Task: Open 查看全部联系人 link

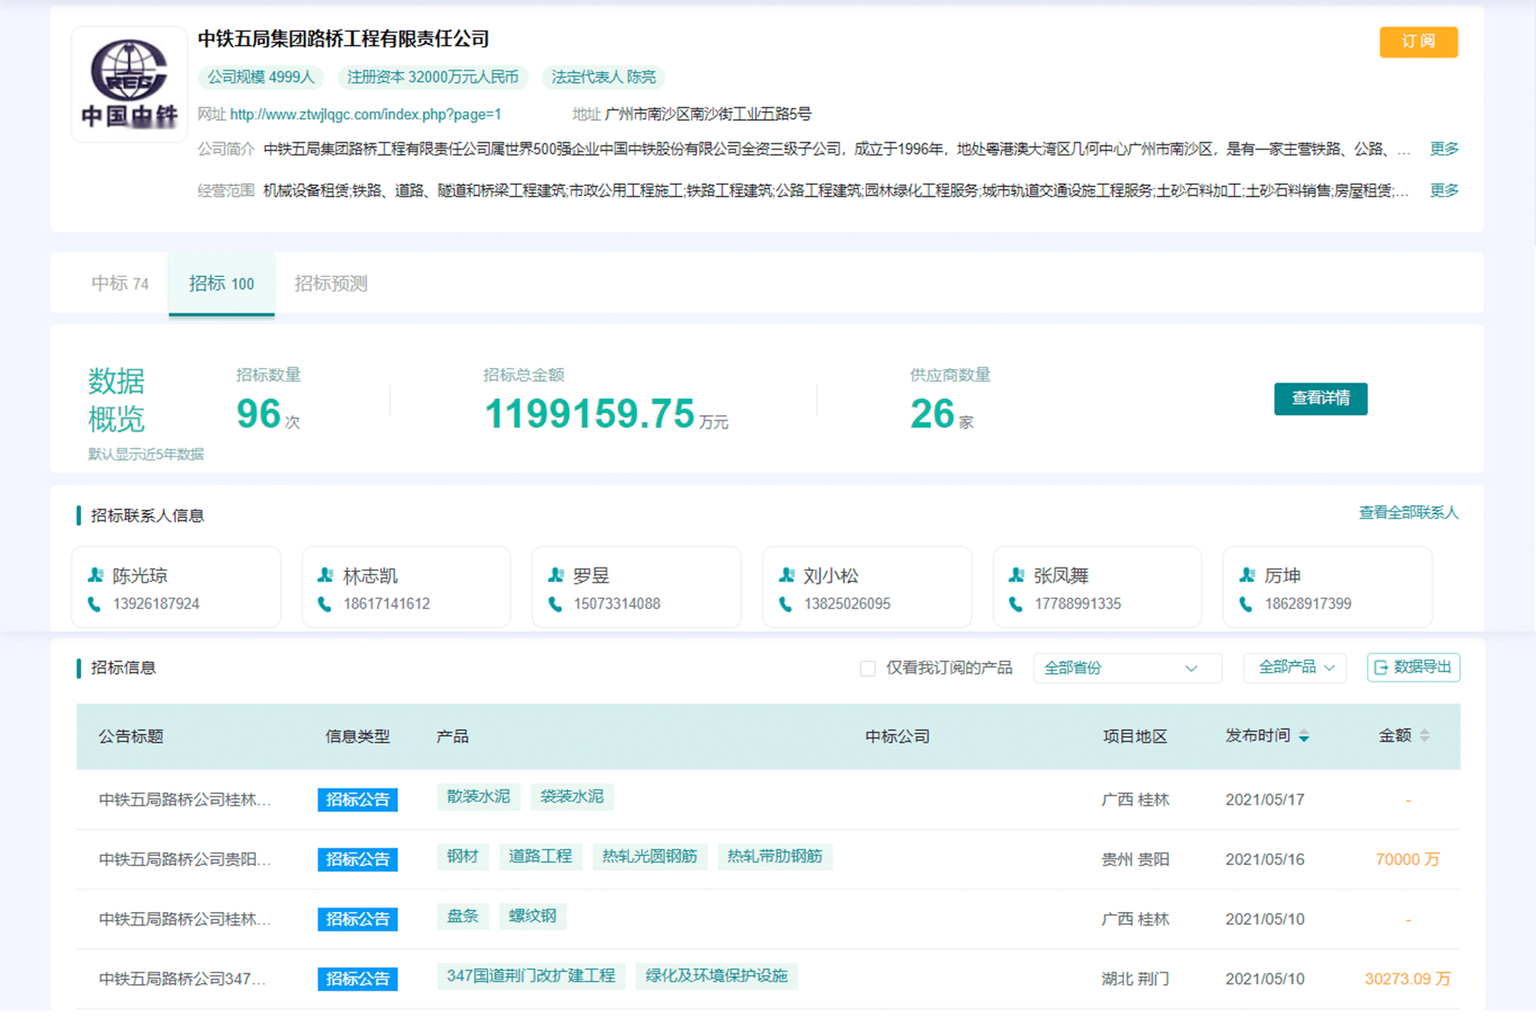Action: [x=1408, y=512]
